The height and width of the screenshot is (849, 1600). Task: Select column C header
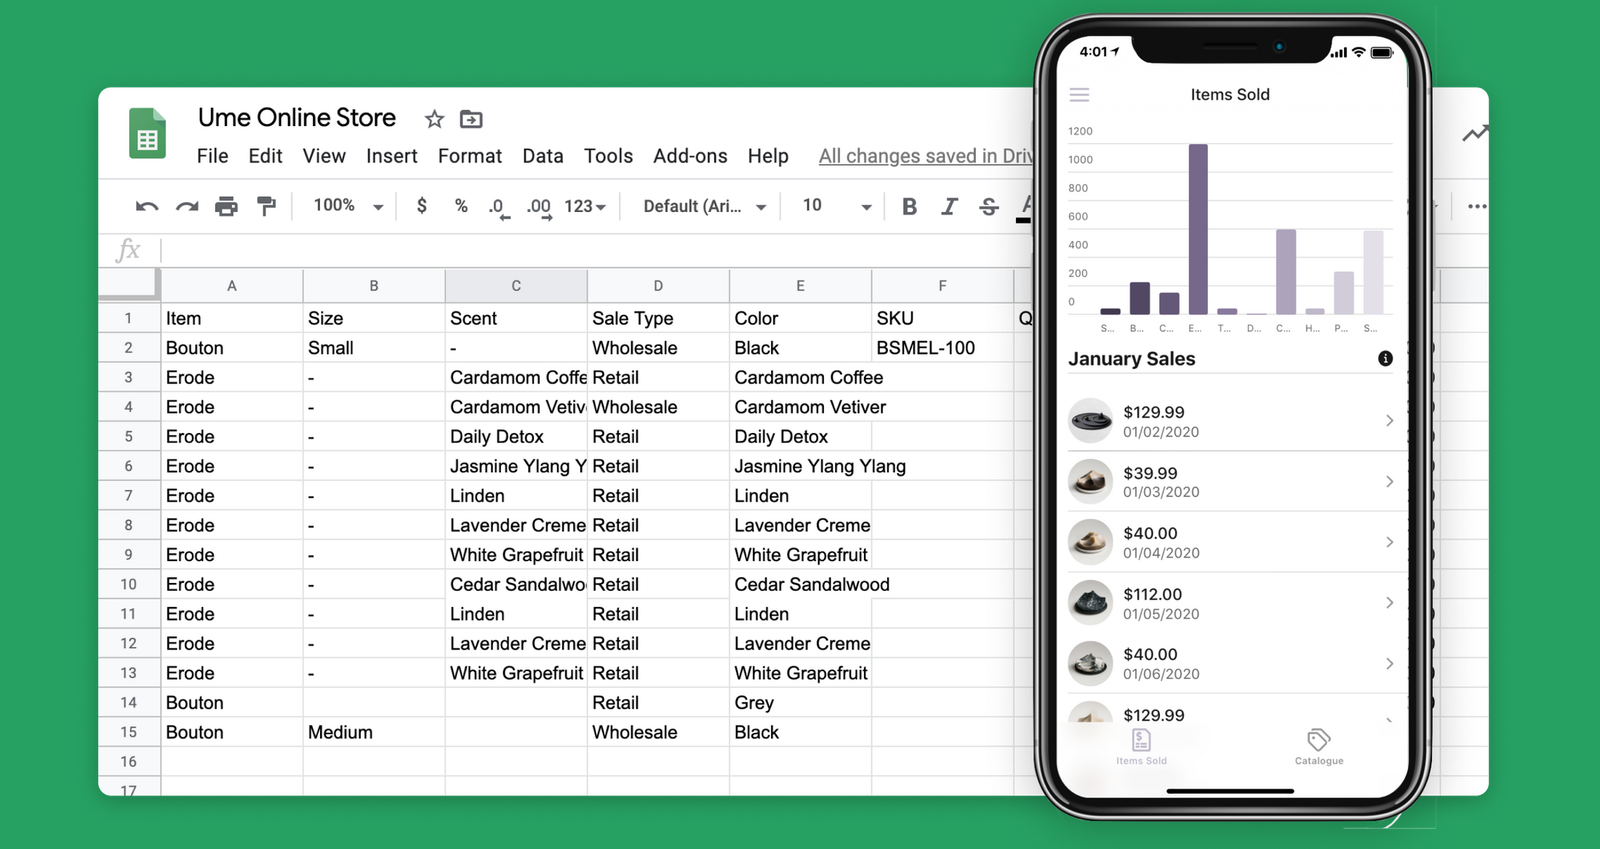pos(516,286)
